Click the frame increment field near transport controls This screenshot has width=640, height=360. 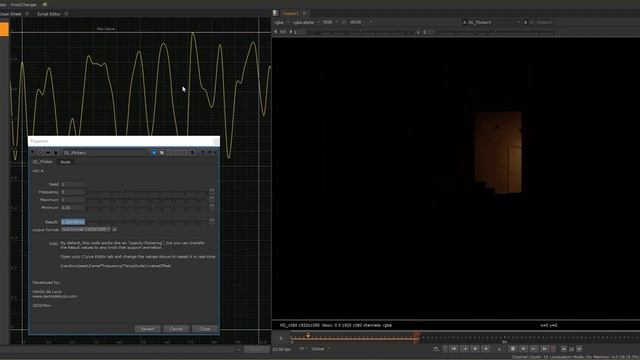tap(571, 349)
